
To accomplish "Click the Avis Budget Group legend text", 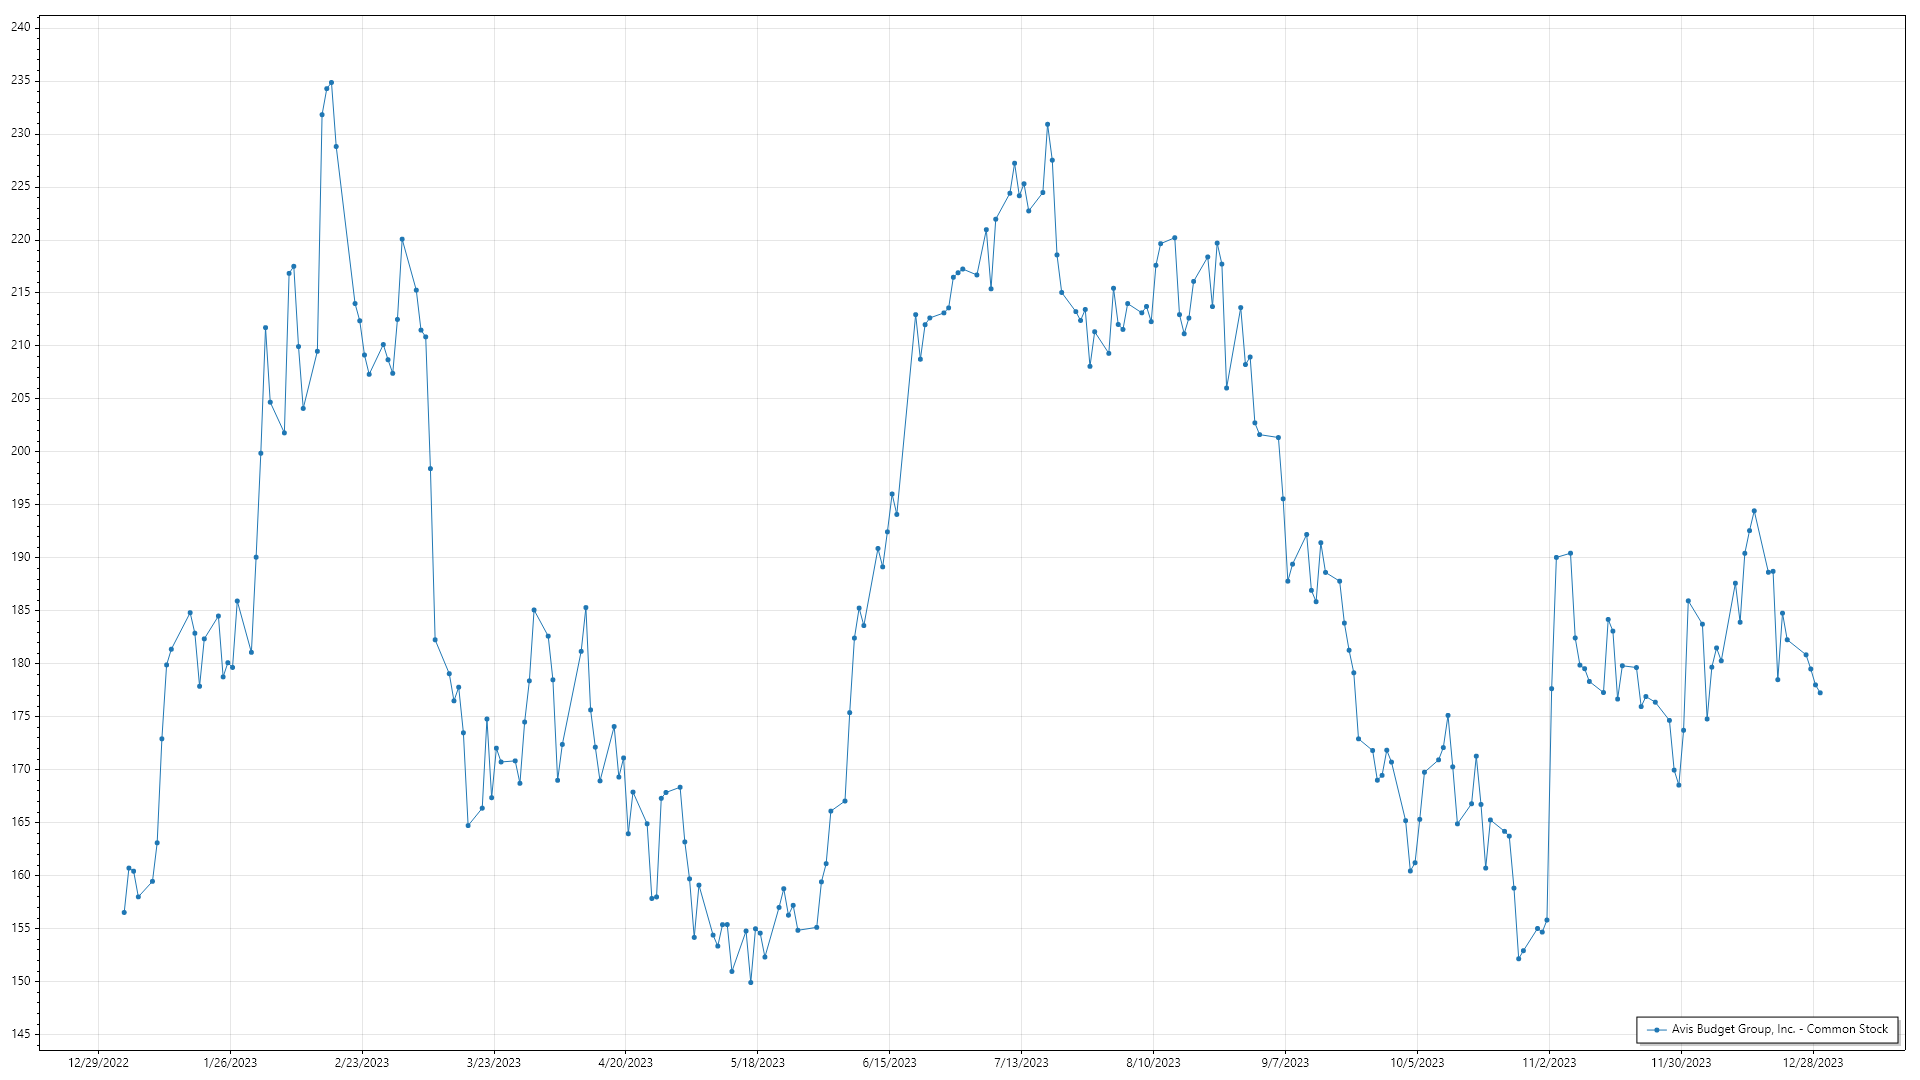I will (x=1779, y=1029).
